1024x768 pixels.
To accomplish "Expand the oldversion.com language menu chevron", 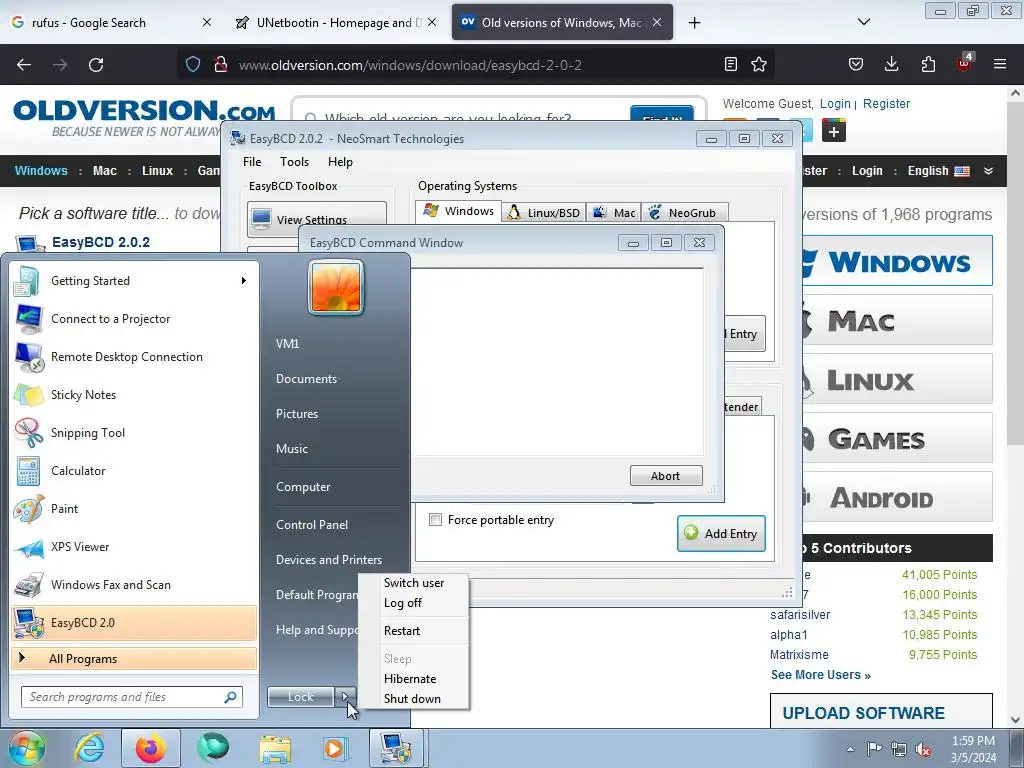I will pyautogui.click(x=988, y=171).
